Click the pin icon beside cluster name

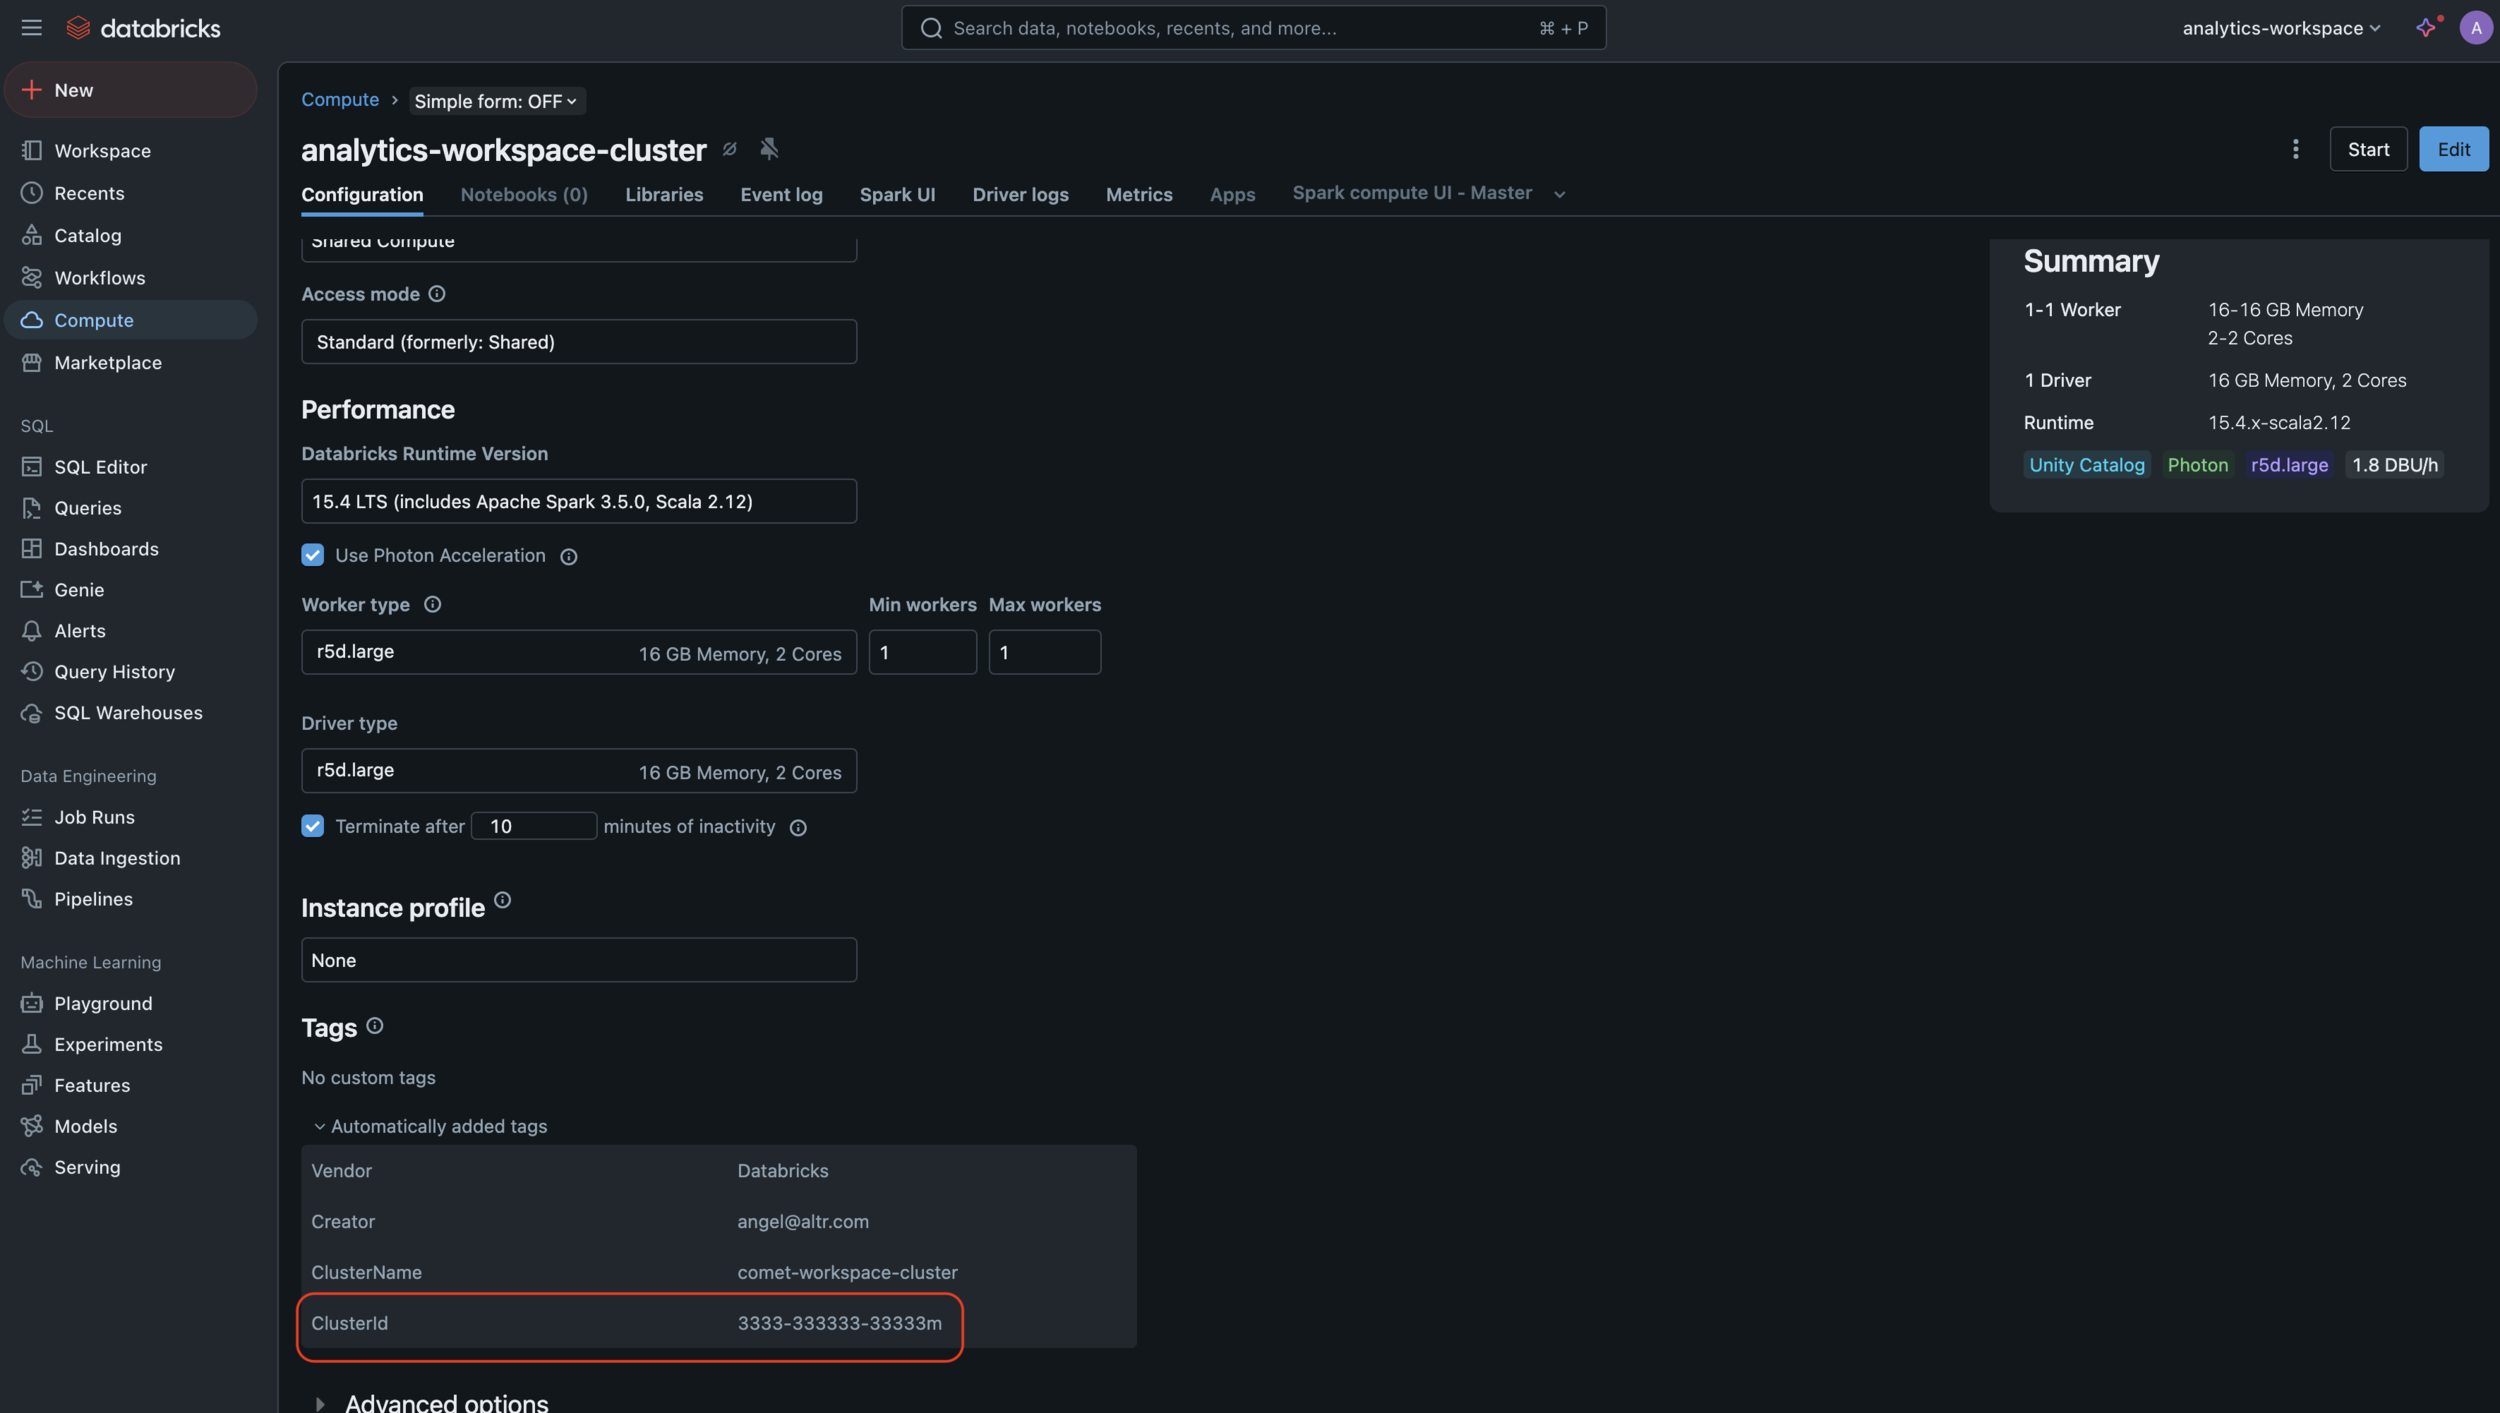click(x=769, y=149)
